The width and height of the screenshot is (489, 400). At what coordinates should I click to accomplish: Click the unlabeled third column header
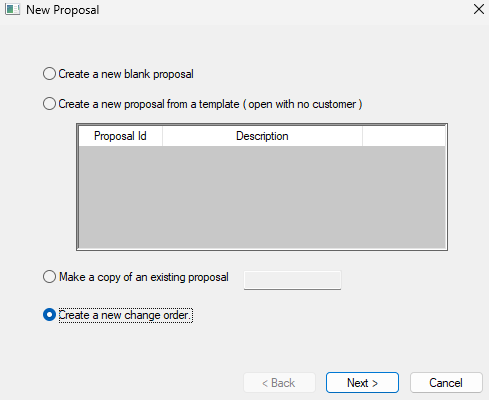(404, 136)
